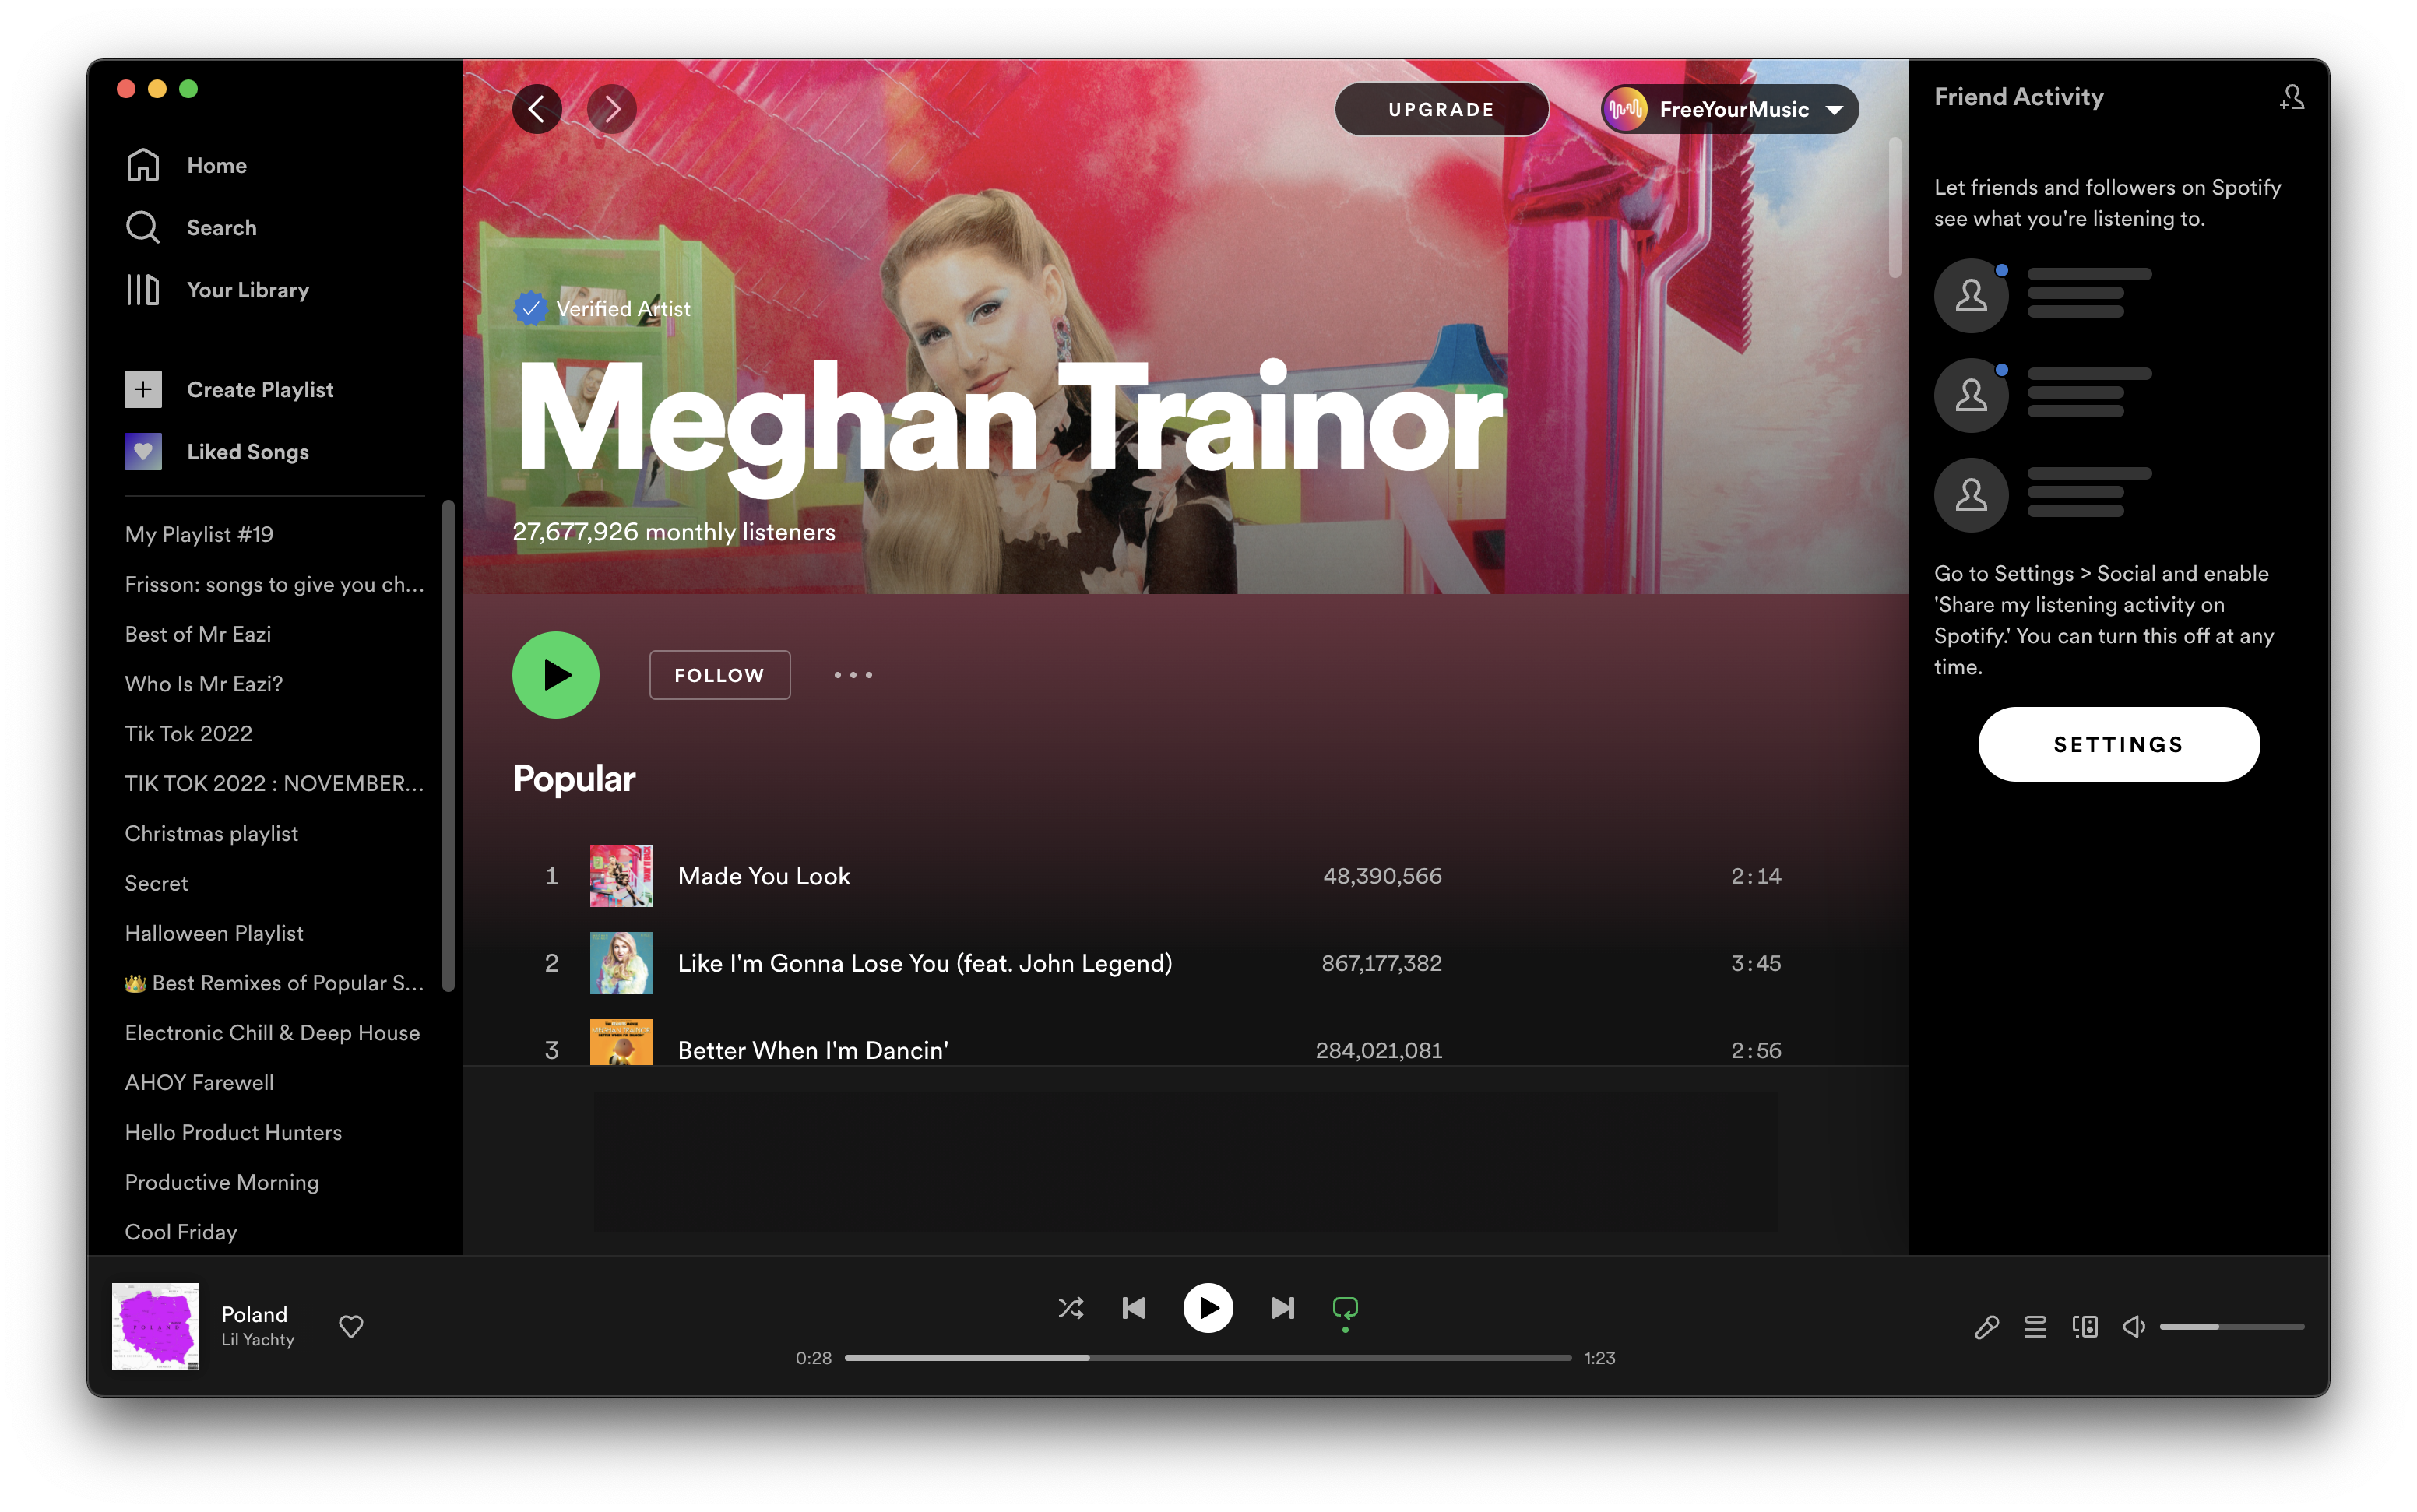Viewport: 2417px width, 1512px height.
Task: Select Like I'm Gonna Lose You track
Action: [x=925, y=963]
